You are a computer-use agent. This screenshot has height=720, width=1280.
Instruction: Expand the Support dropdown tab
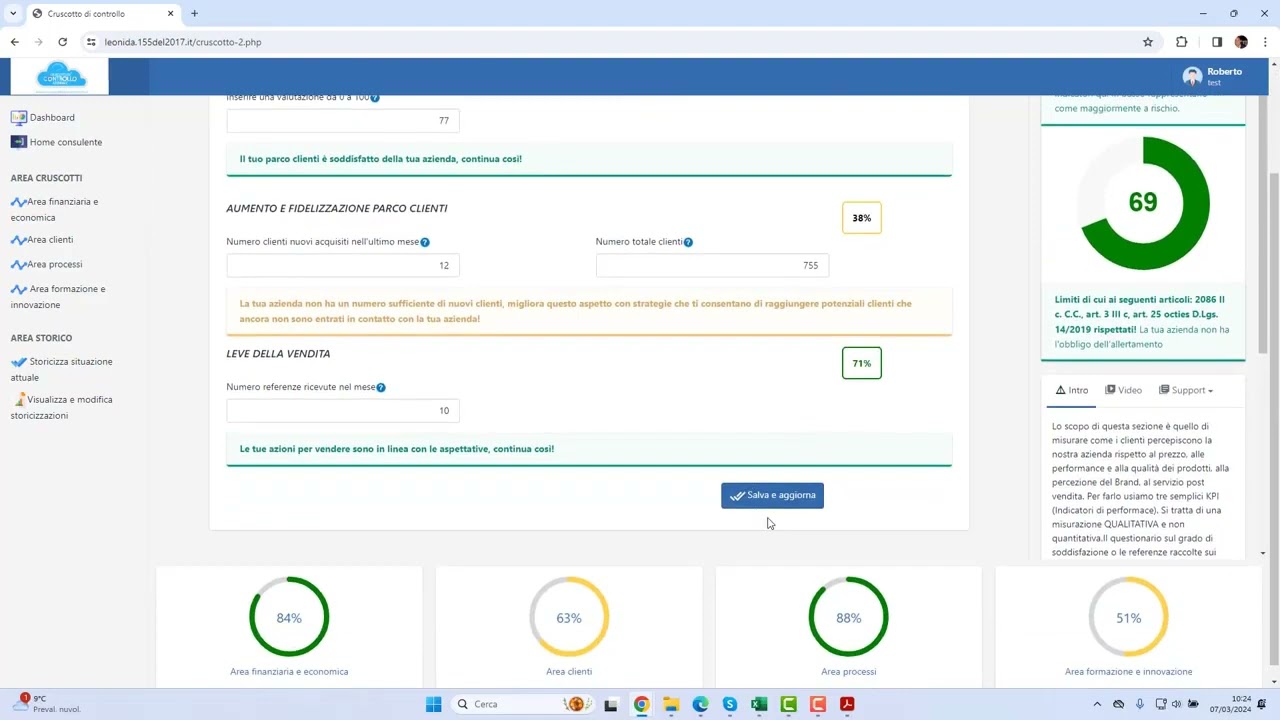point(1186,390)
